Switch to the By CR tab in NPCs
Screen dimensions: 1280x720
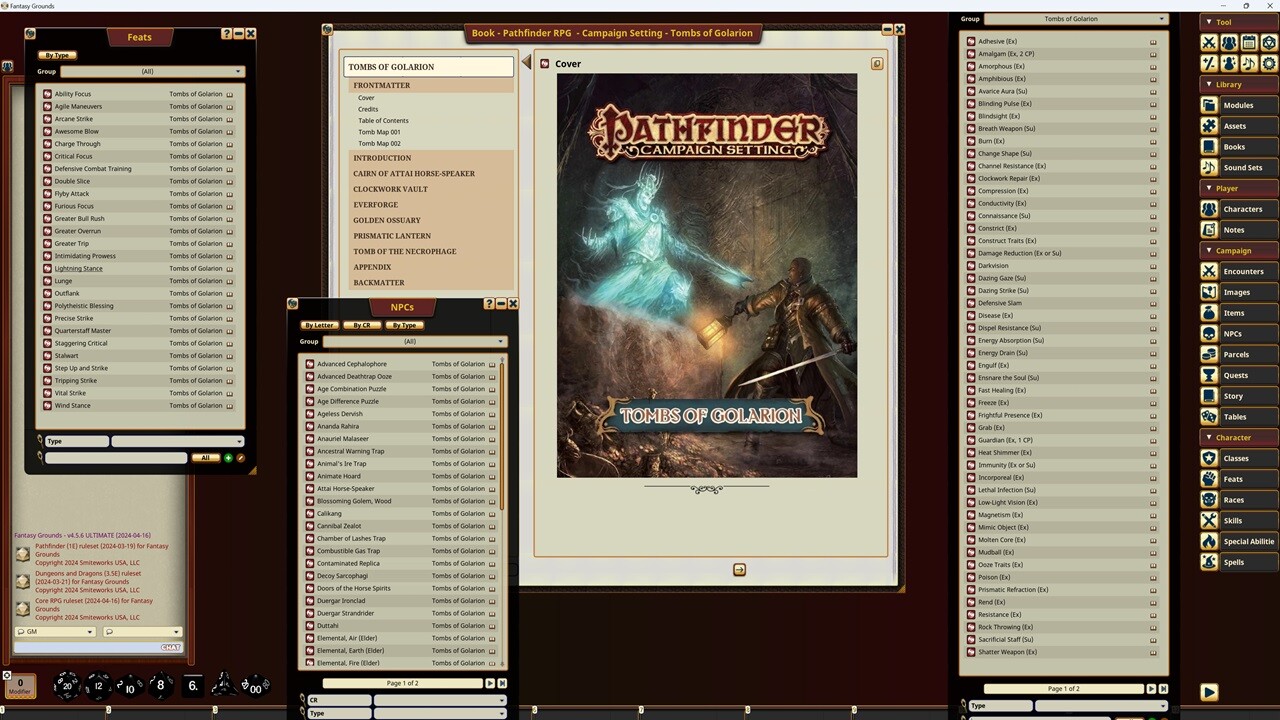pos(361,325)
